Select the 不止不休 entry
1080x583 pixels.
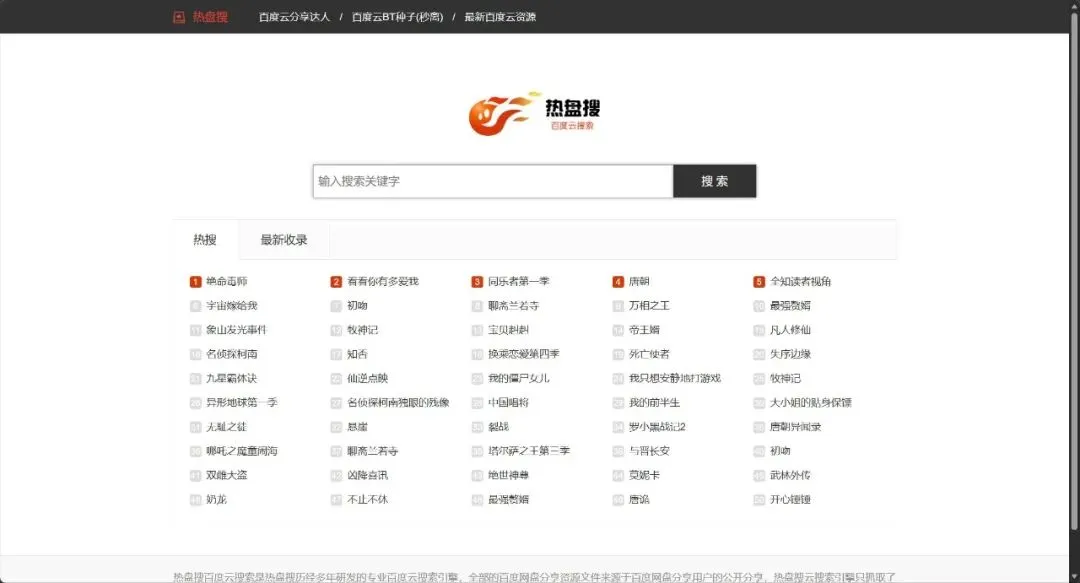pyautogui.click(x=368, y=500)
